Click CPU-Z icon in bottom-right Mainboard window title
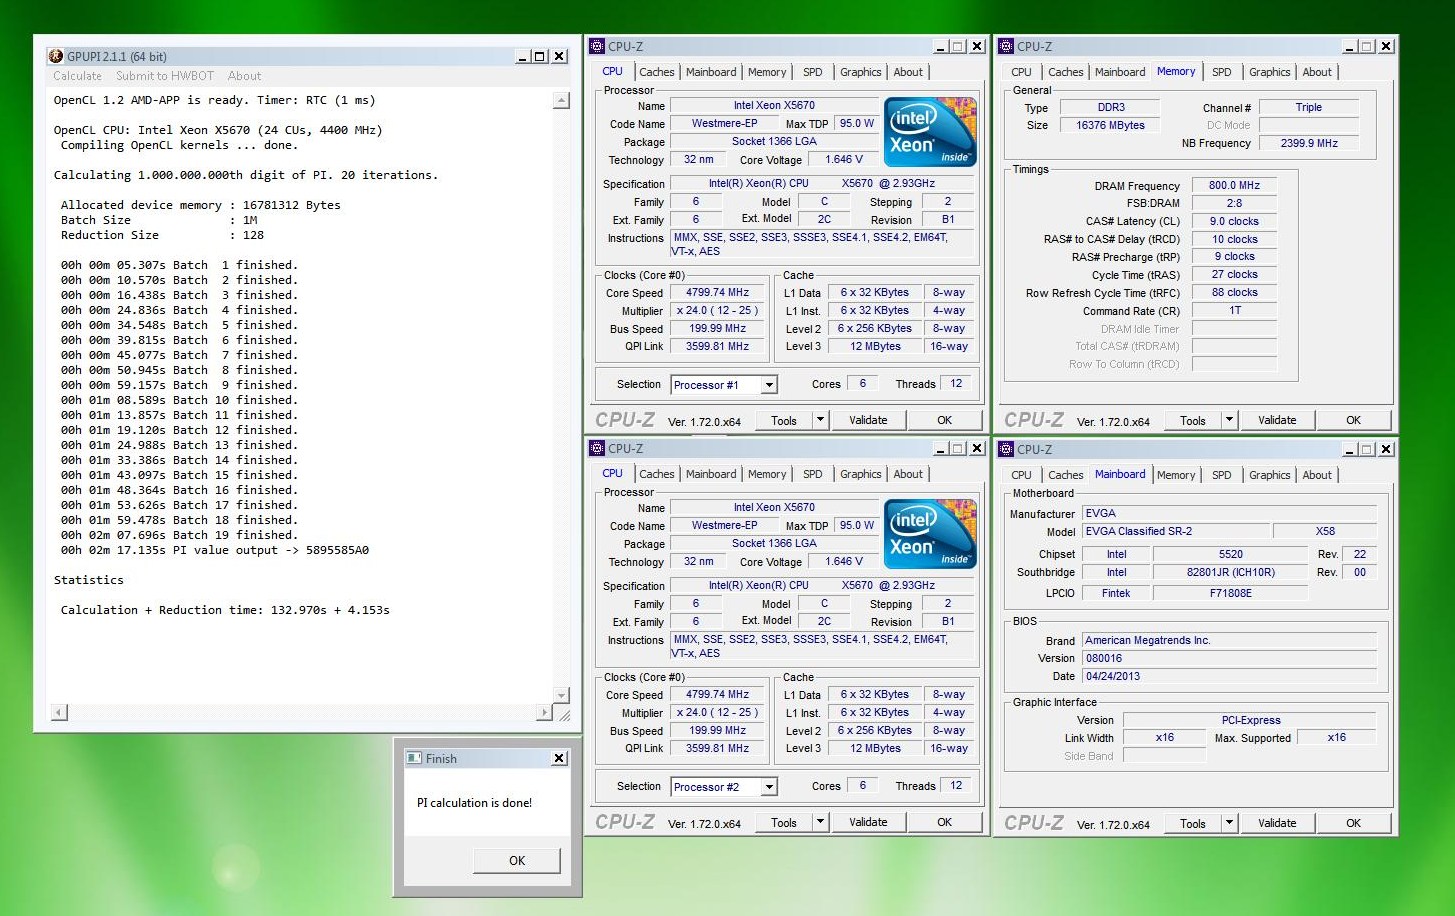1455x916 pixels. tap(1006, 449)
